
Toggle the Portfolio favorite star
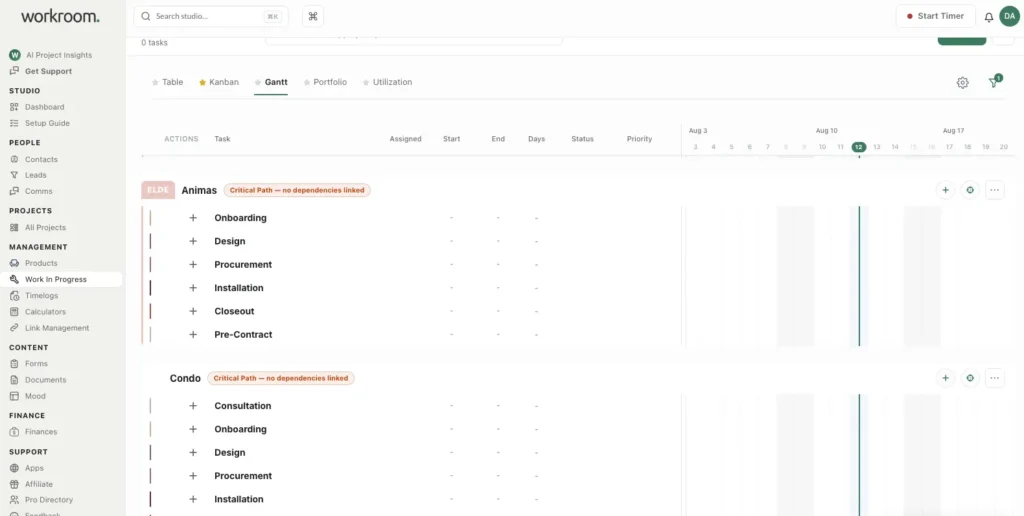(307, 82)
